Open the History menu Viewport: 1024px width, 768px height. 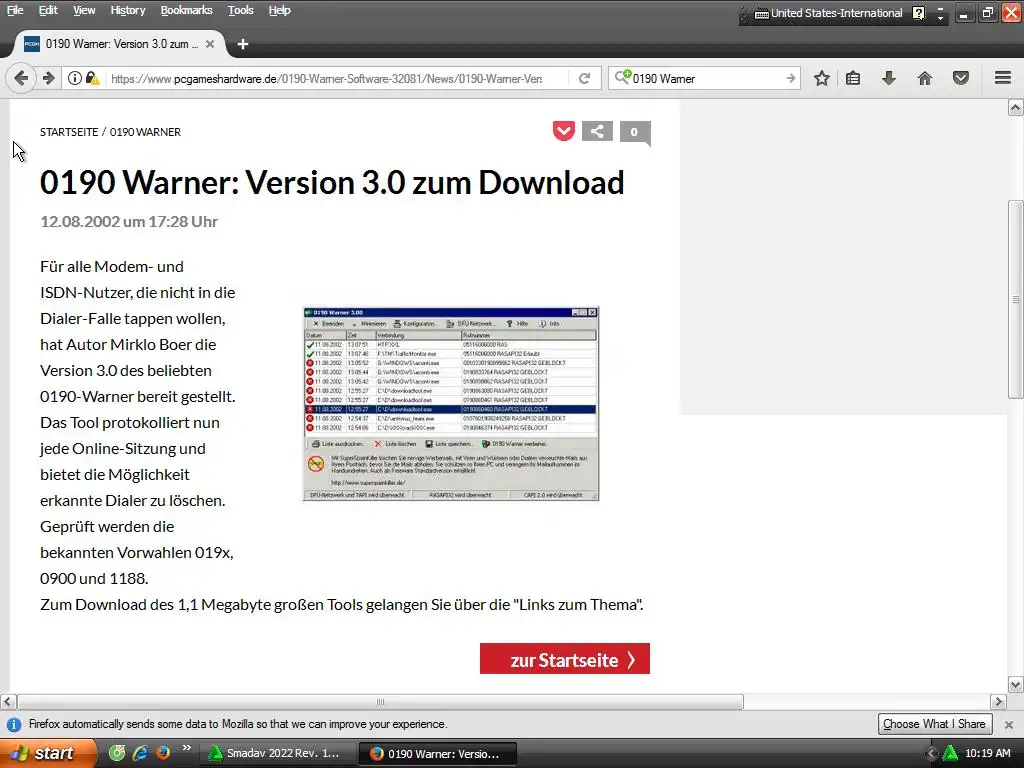[x=127, y=10]
